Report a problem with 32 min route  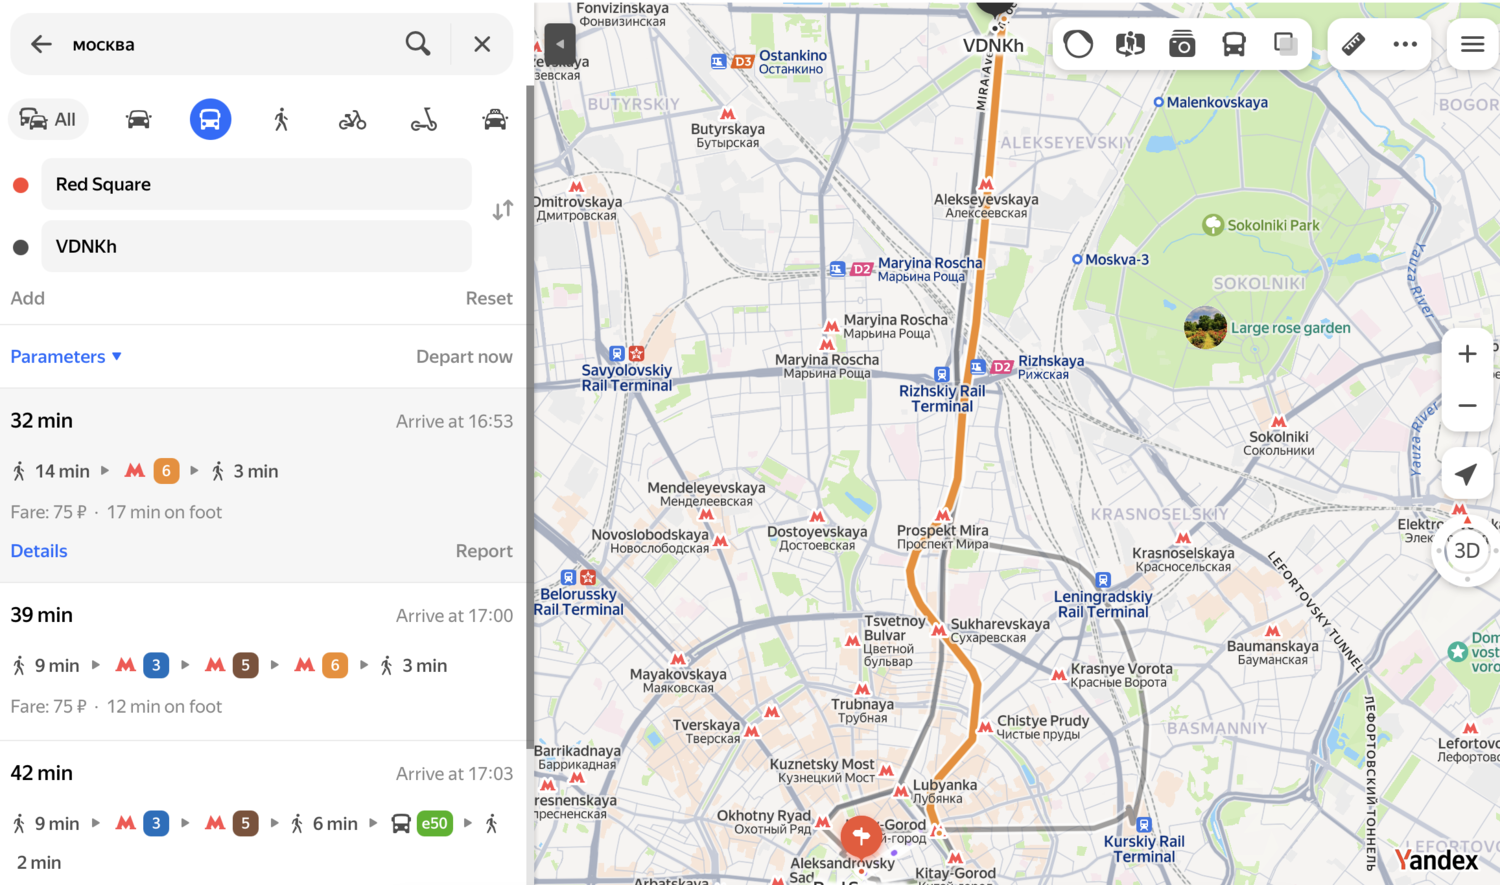484,551
